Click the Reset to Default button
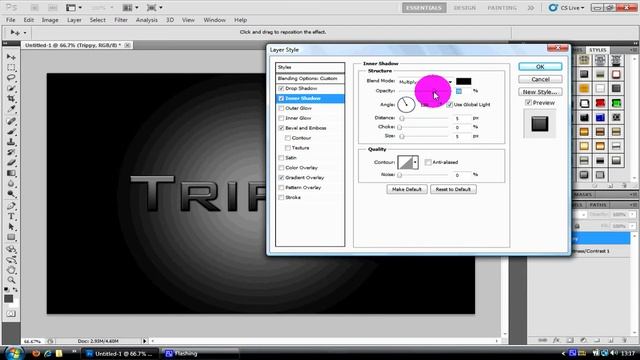Image resolution: width=640 pixels, height=360 pixels. click(x=453, y=189)
